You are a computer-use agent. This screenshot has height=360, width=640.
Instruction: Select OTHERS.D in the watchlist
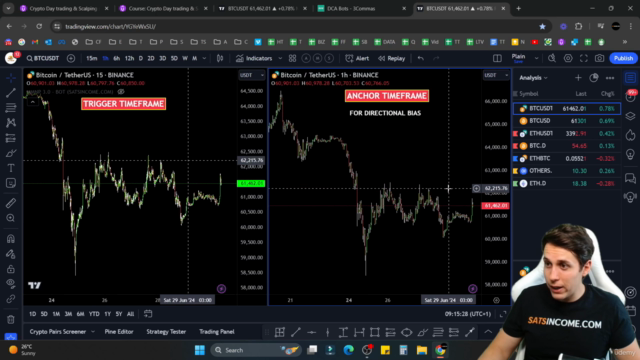567,171
